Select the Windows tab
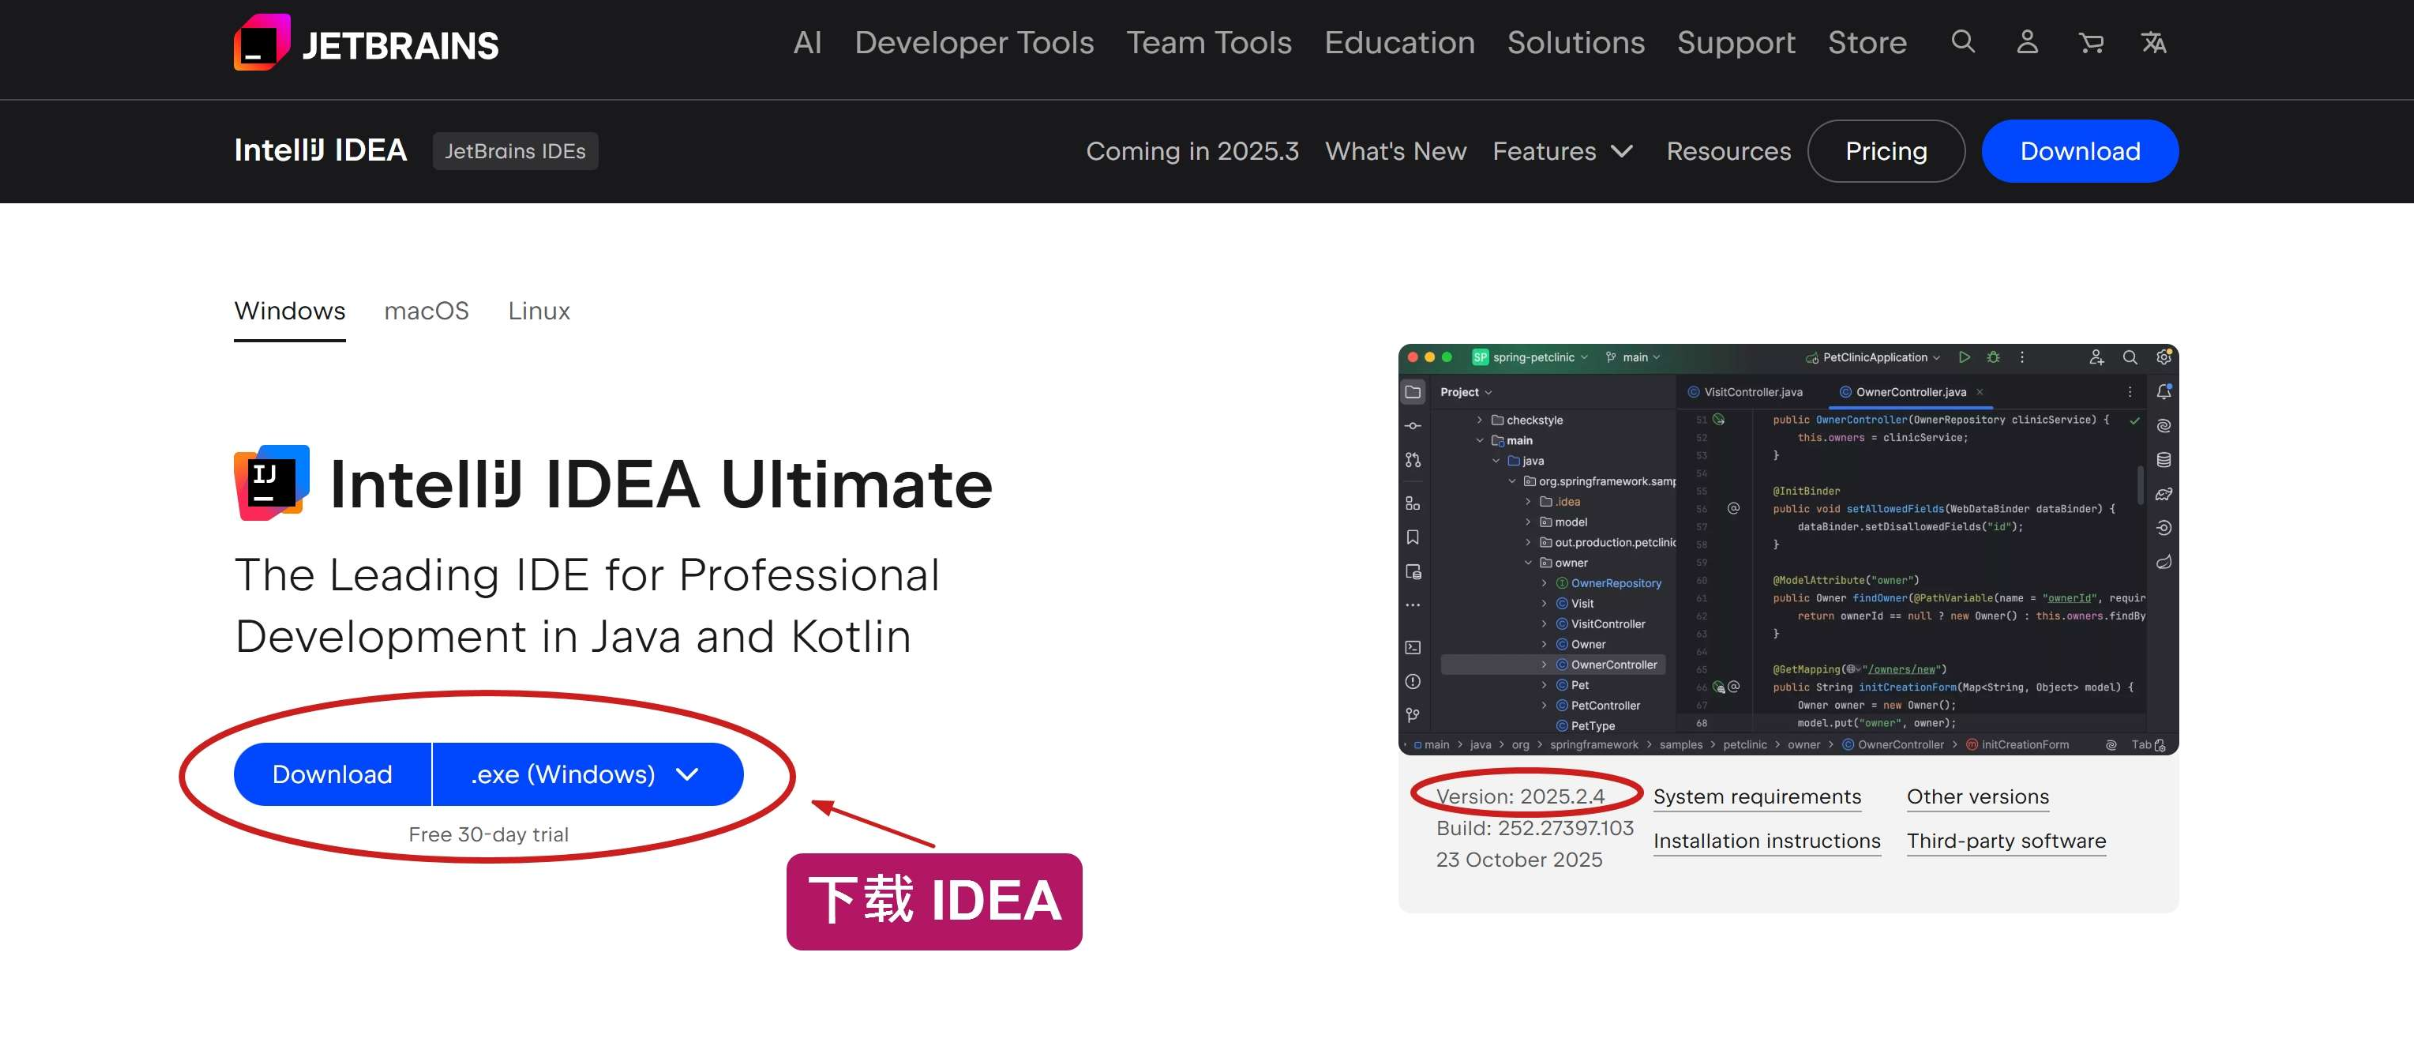The image size is (2414, 1042). click(290, 311)
